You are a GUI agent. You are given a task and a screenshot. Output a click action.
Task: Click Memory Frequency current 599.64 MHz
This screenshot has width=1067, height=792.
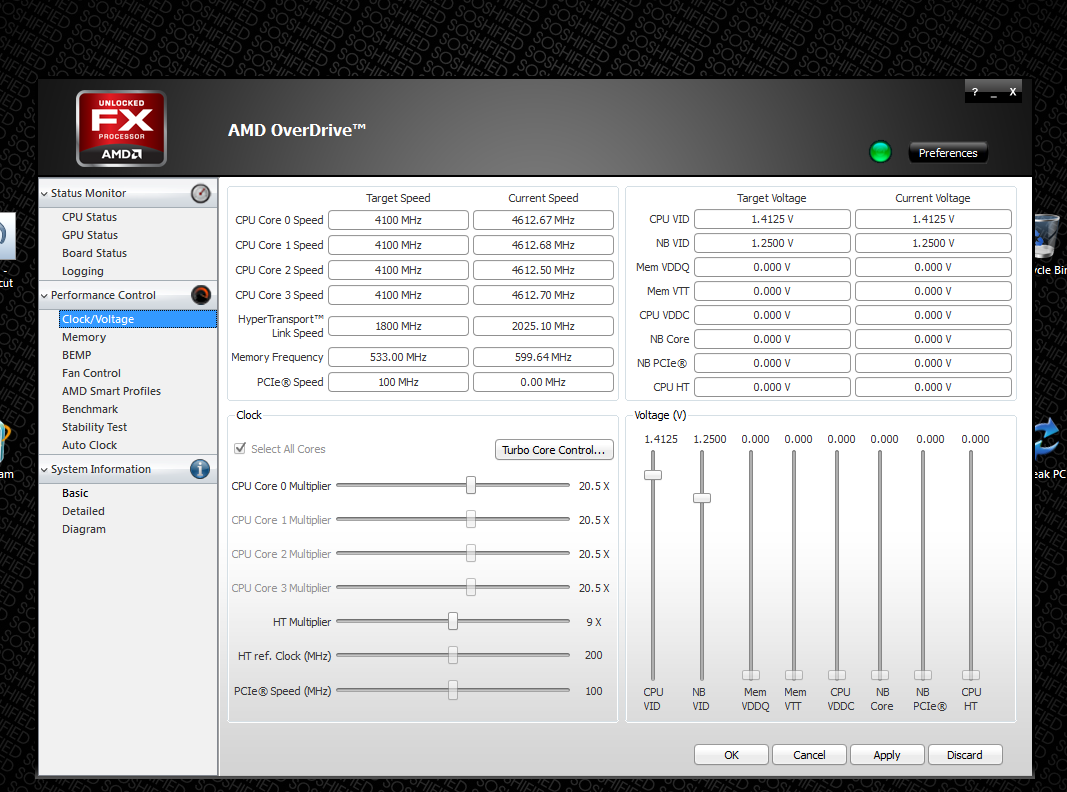[543, 357]
